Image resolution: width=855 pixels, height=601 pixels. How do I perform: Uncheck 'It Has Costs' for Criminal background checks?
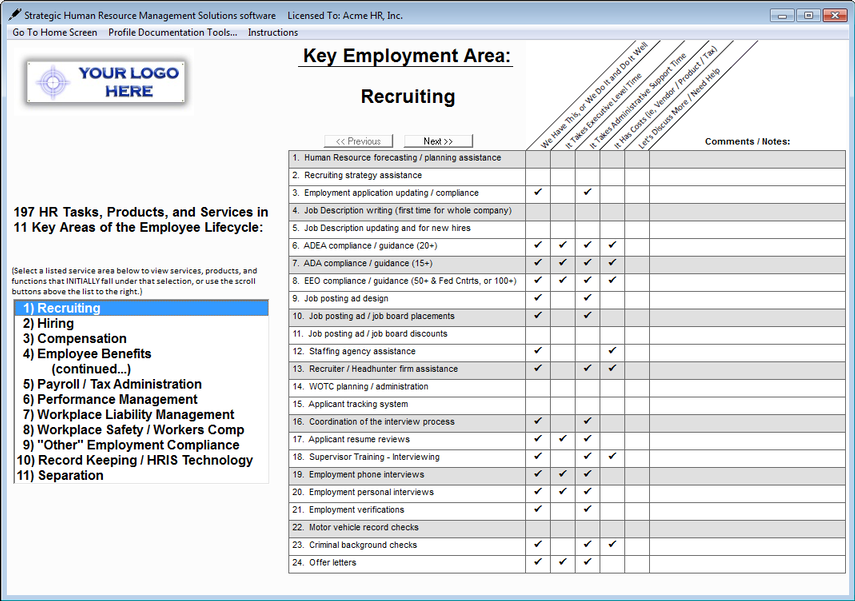(612, 545)
